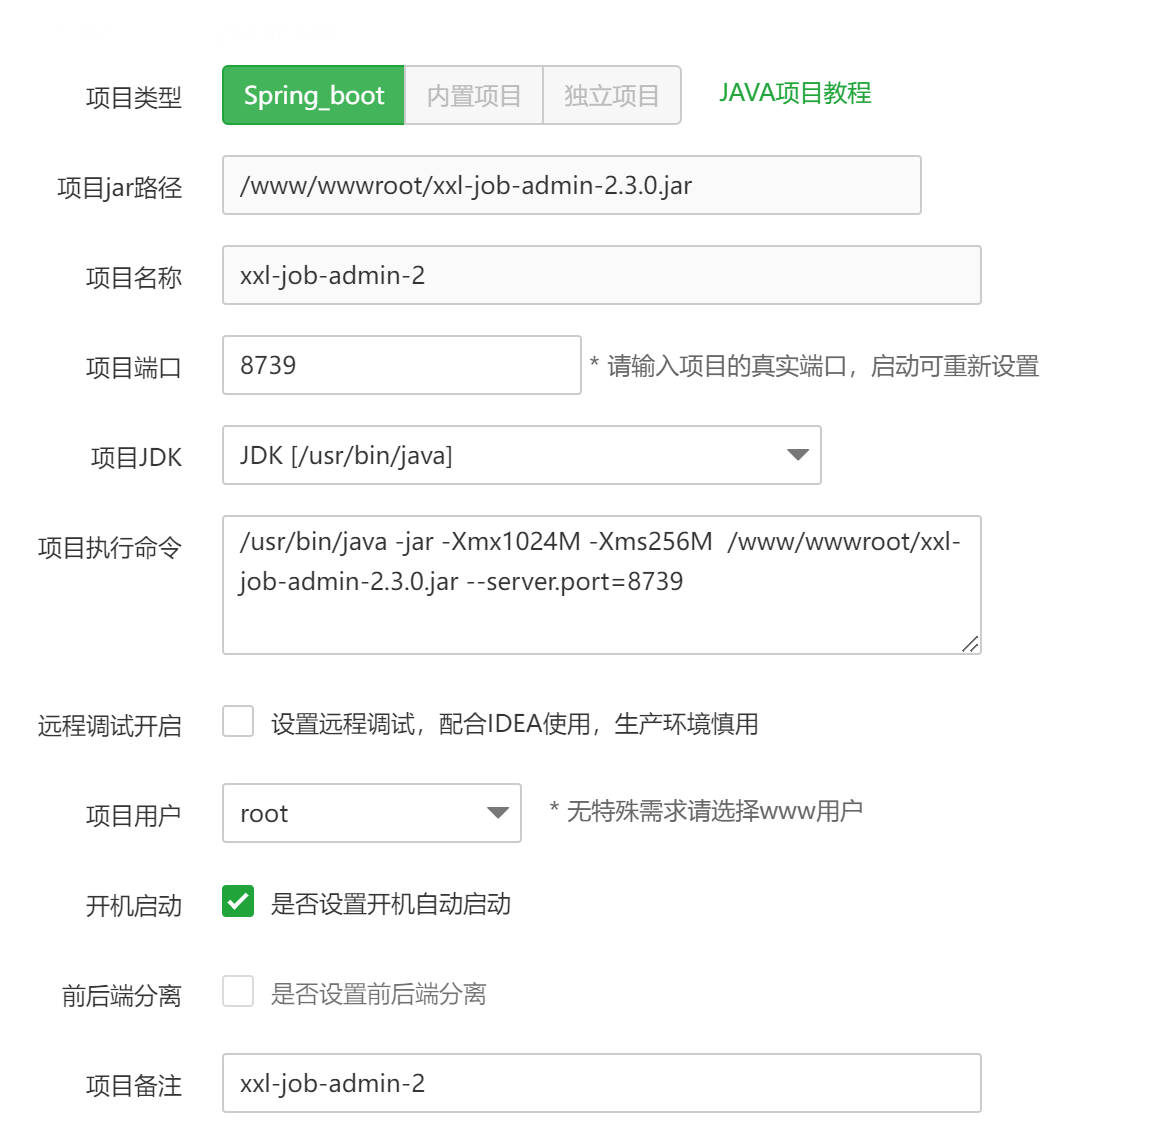Open the 项目用户 root dropdown
The height and width of the screenshot is (1127, 1168).
coord(371,813)
